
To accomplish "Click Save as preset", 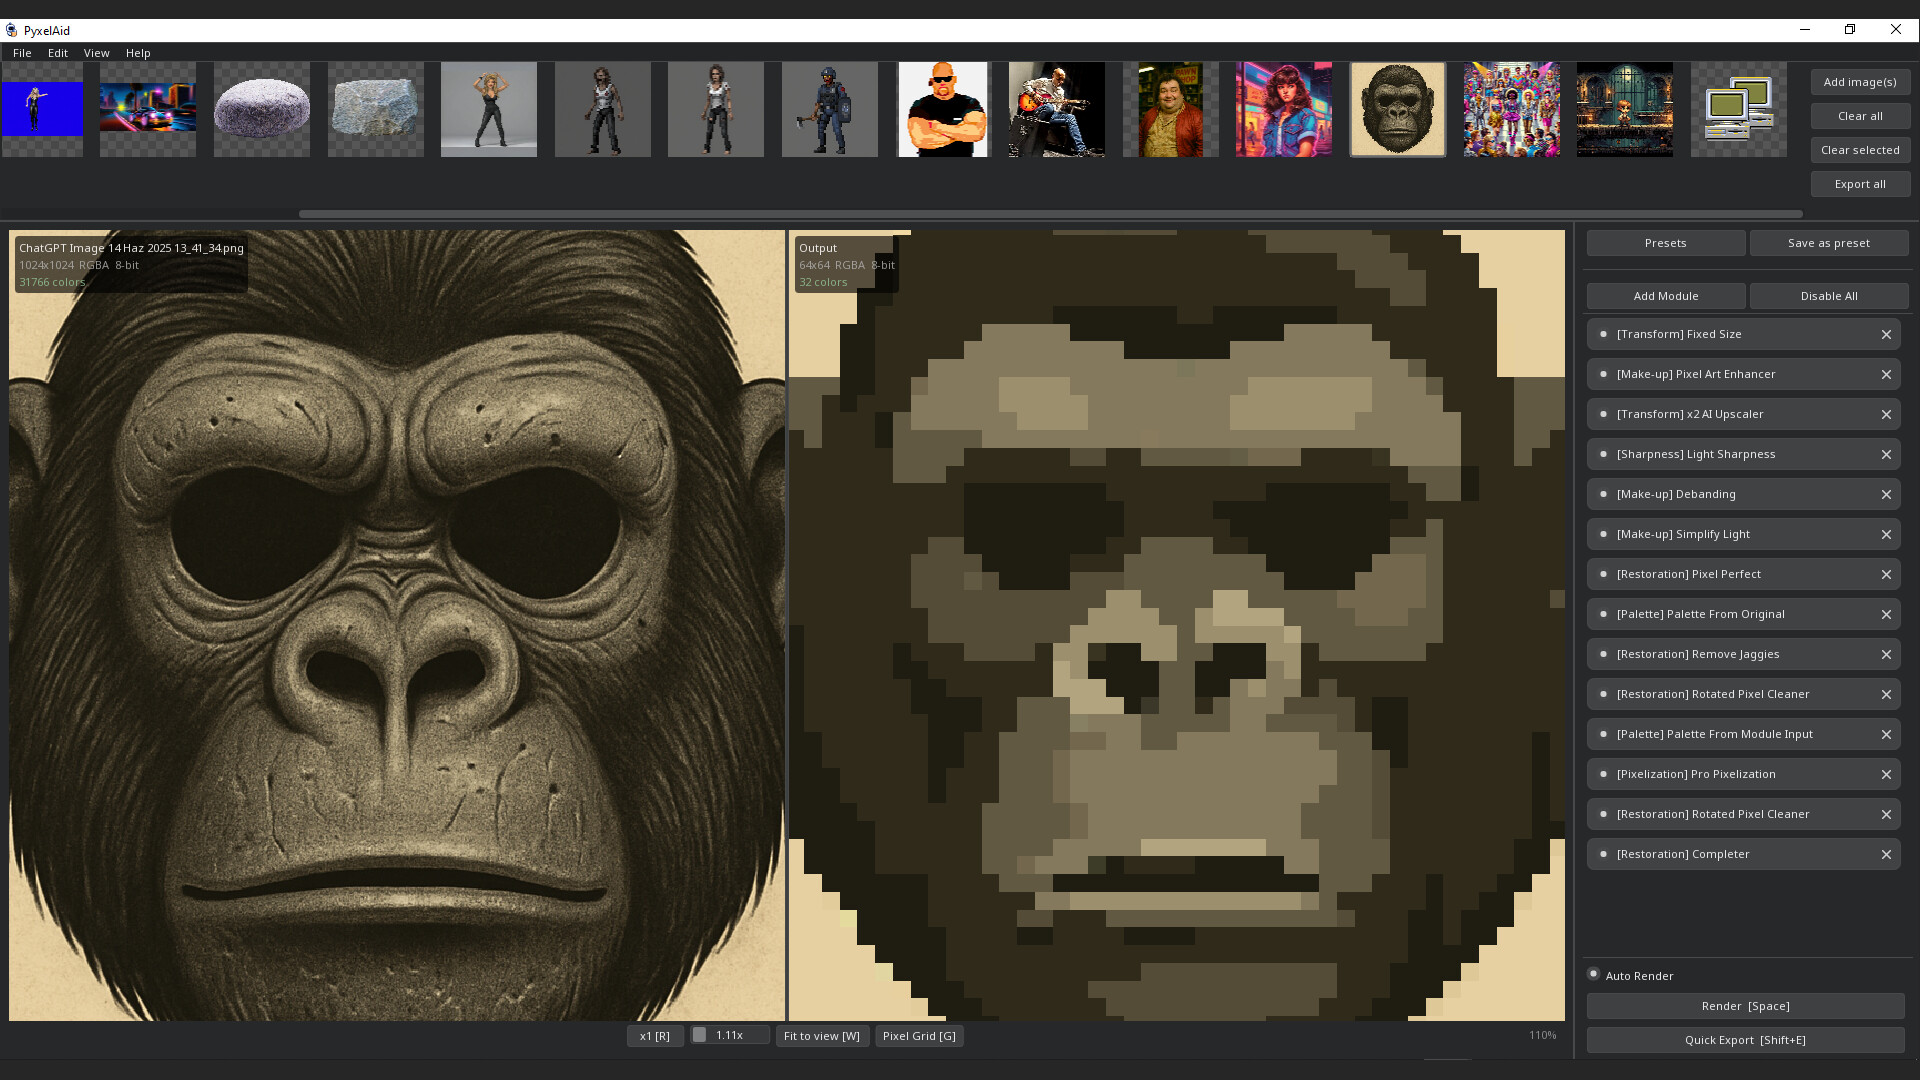I will pyautogui.click(x=1829, y=243).
